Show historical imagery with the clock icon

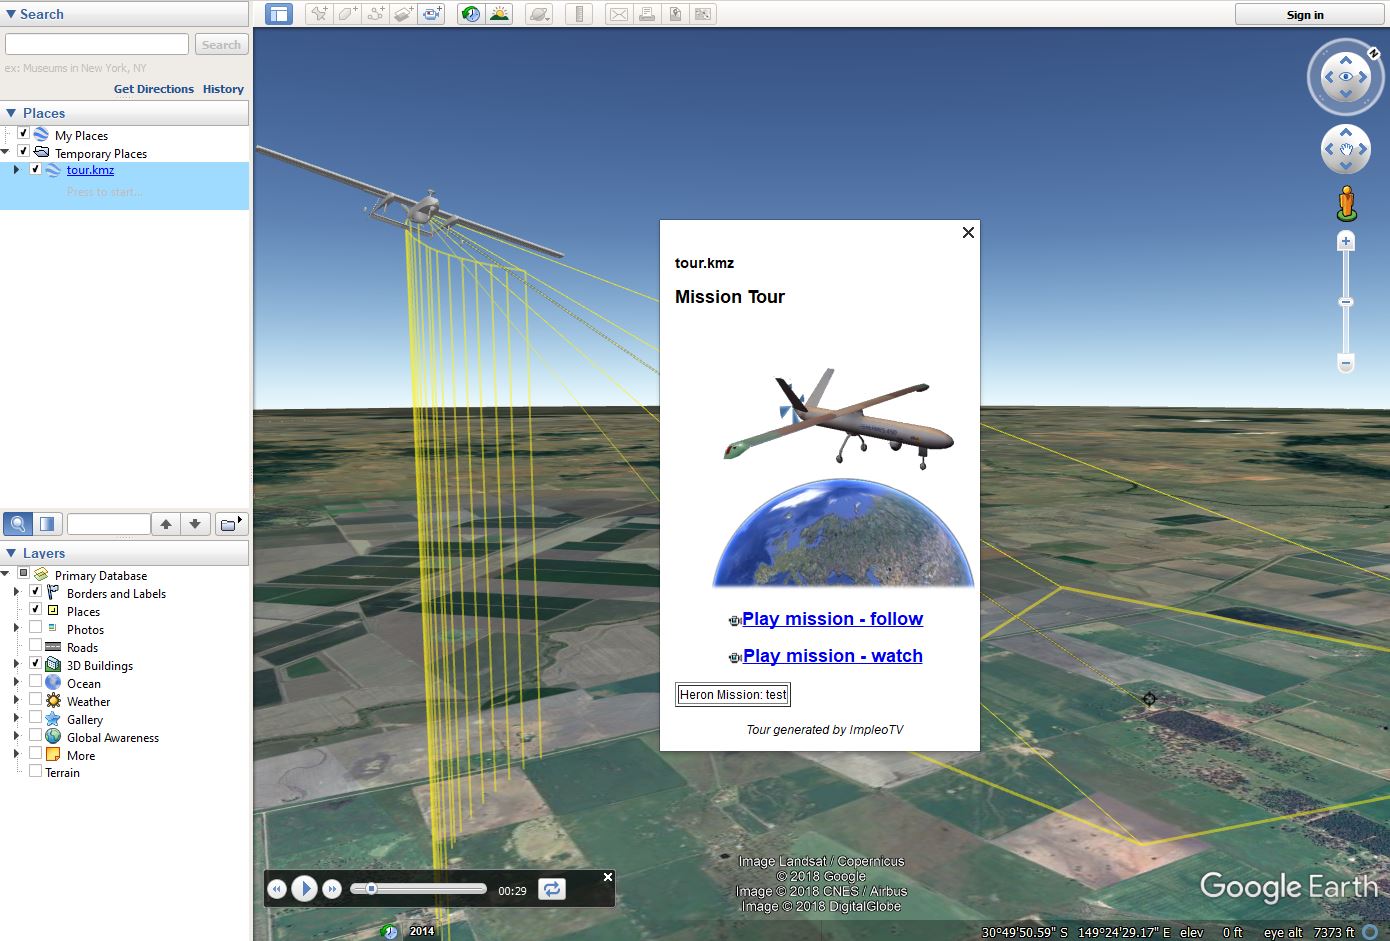point(469,14)
